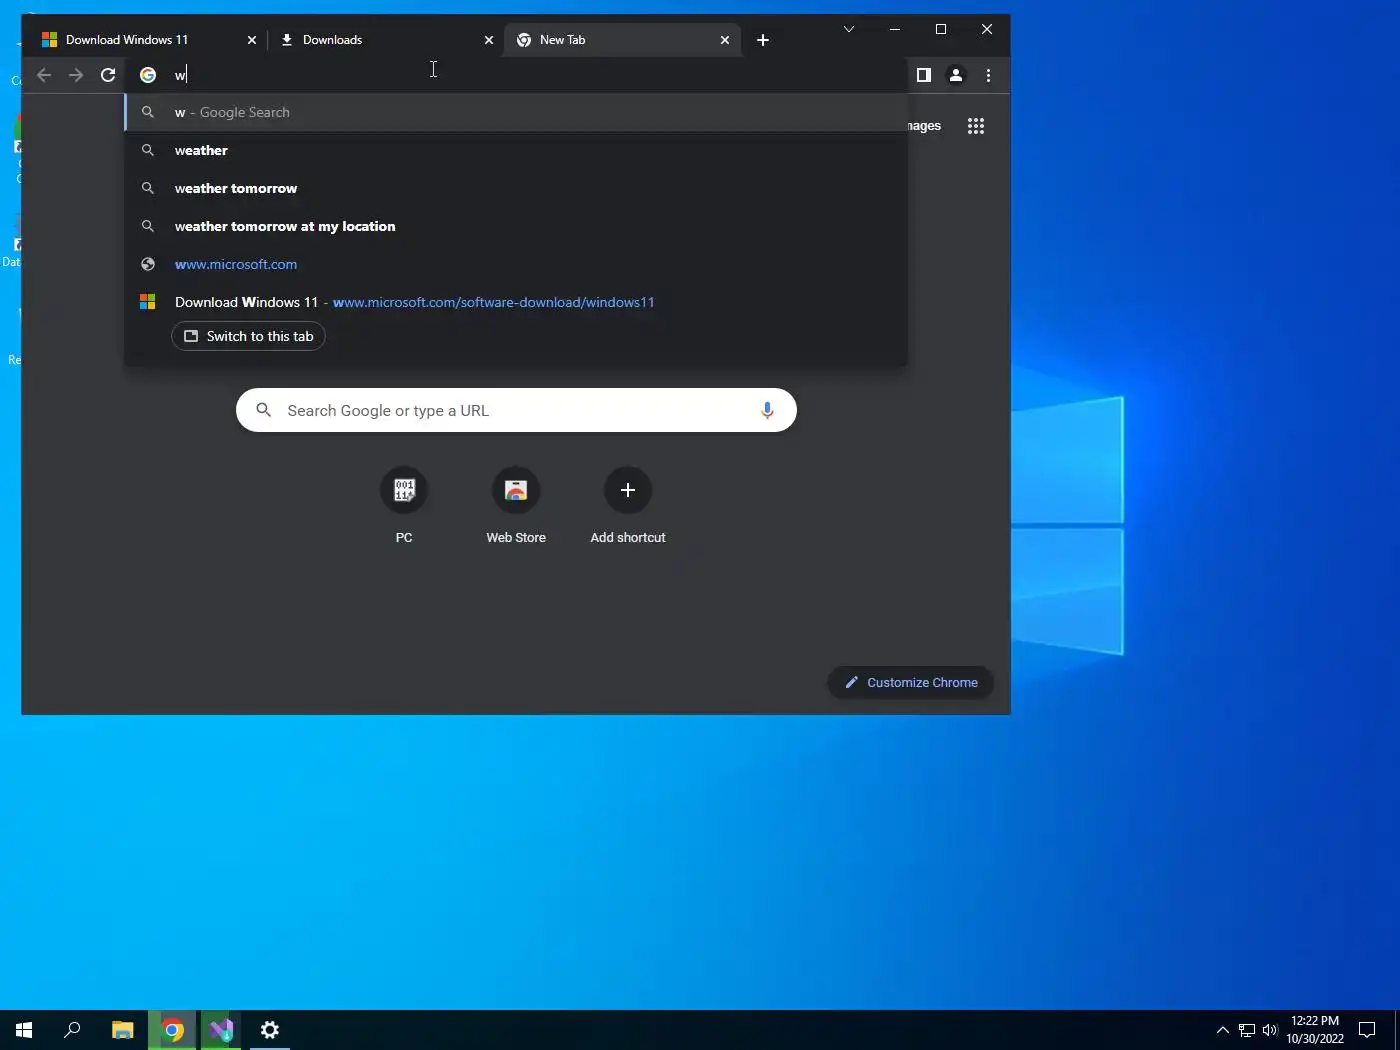Pick 'weather tomorrow at my location' suggestion
The width and height of the screenshot is (1400, 1050).
[x=516, y=226]
